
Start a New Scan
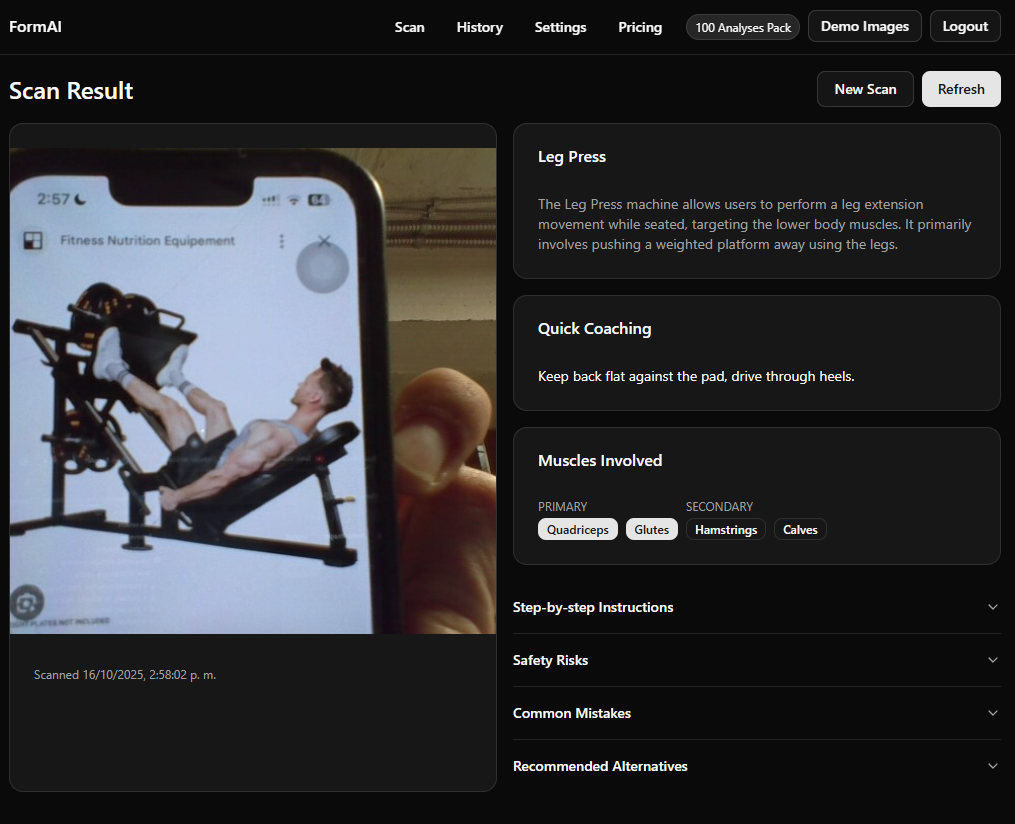(865, 89)
